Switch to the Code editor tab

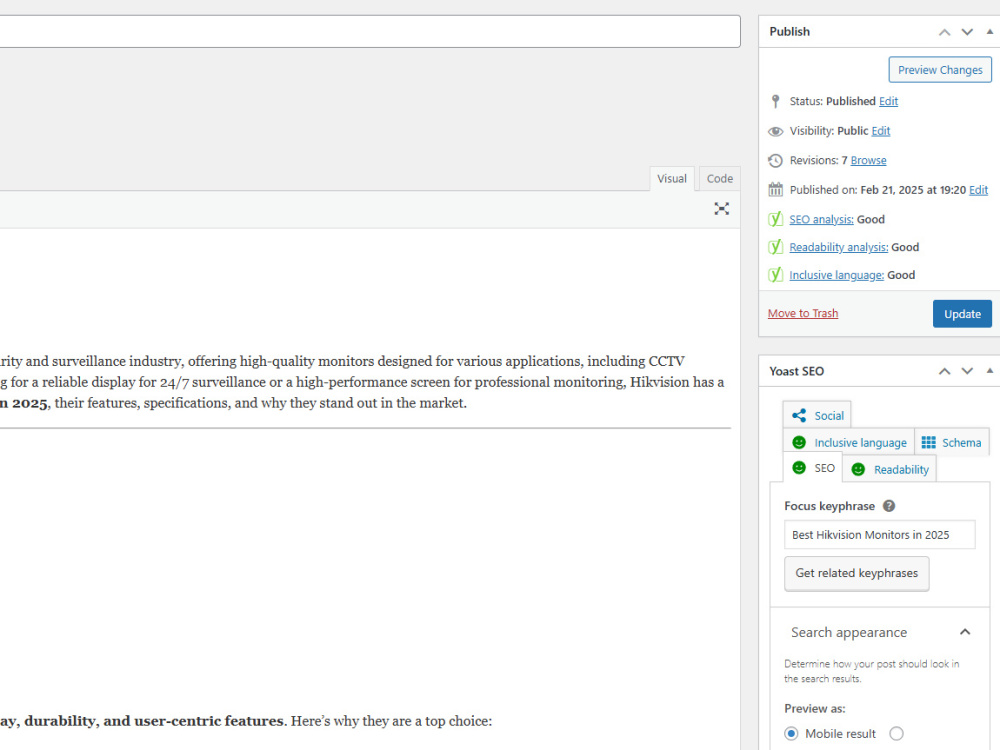point(719,179)
